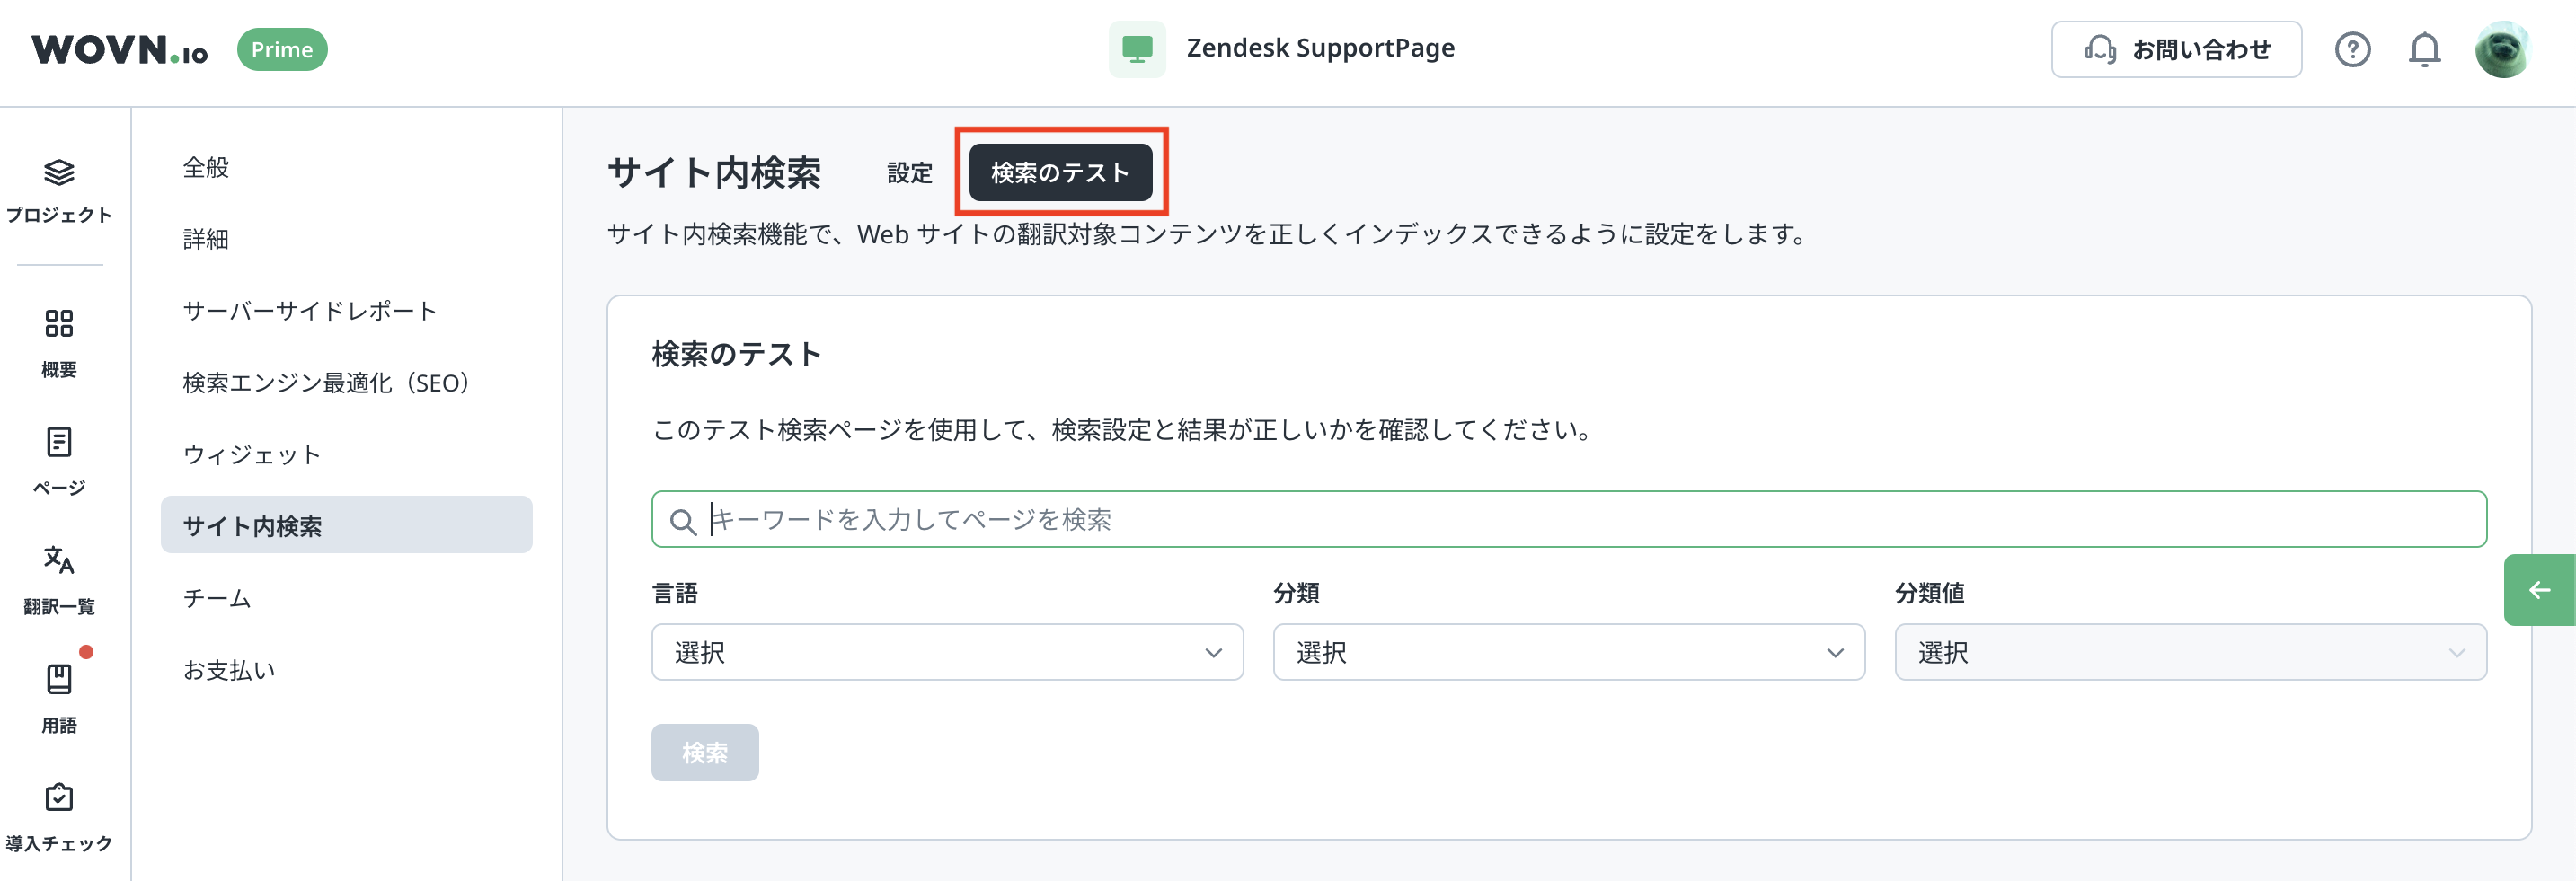Open ウィジェット settings menu item
Screen dimensions: 2576x881
[252, 454]
